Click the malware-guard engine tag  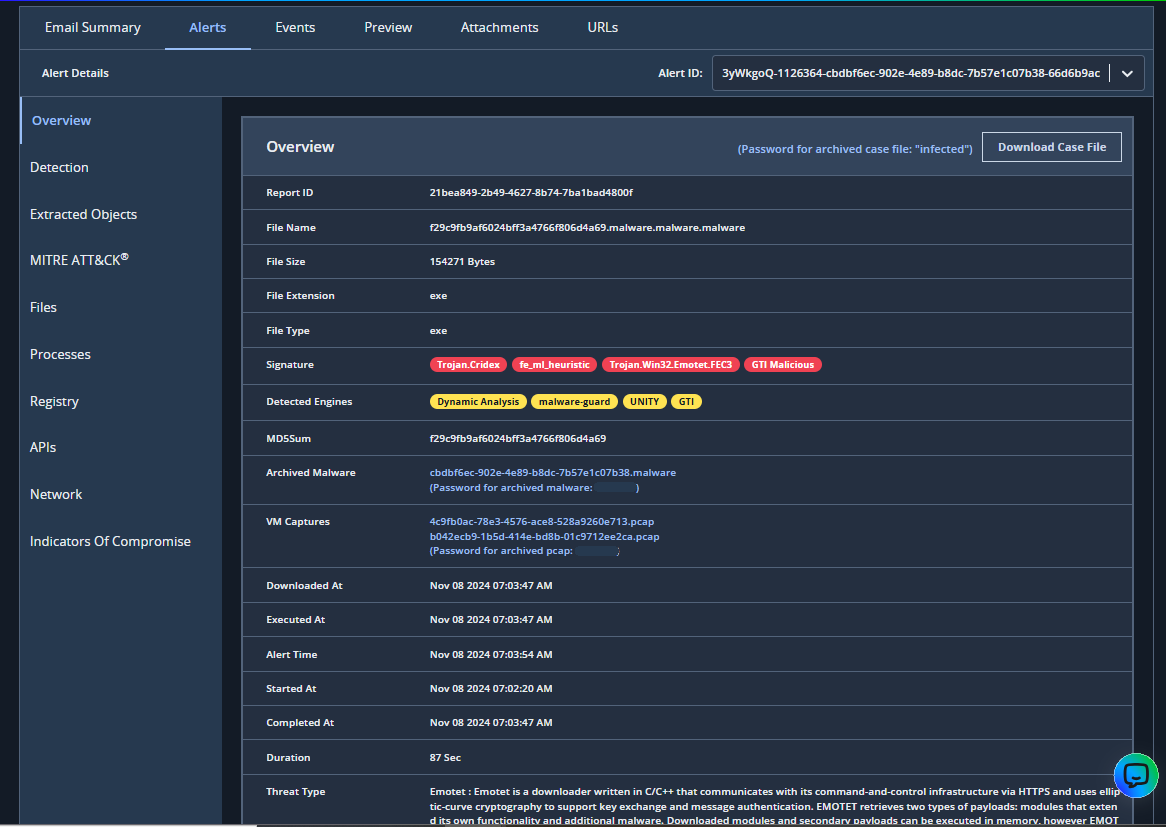click(x=574, y=402)
